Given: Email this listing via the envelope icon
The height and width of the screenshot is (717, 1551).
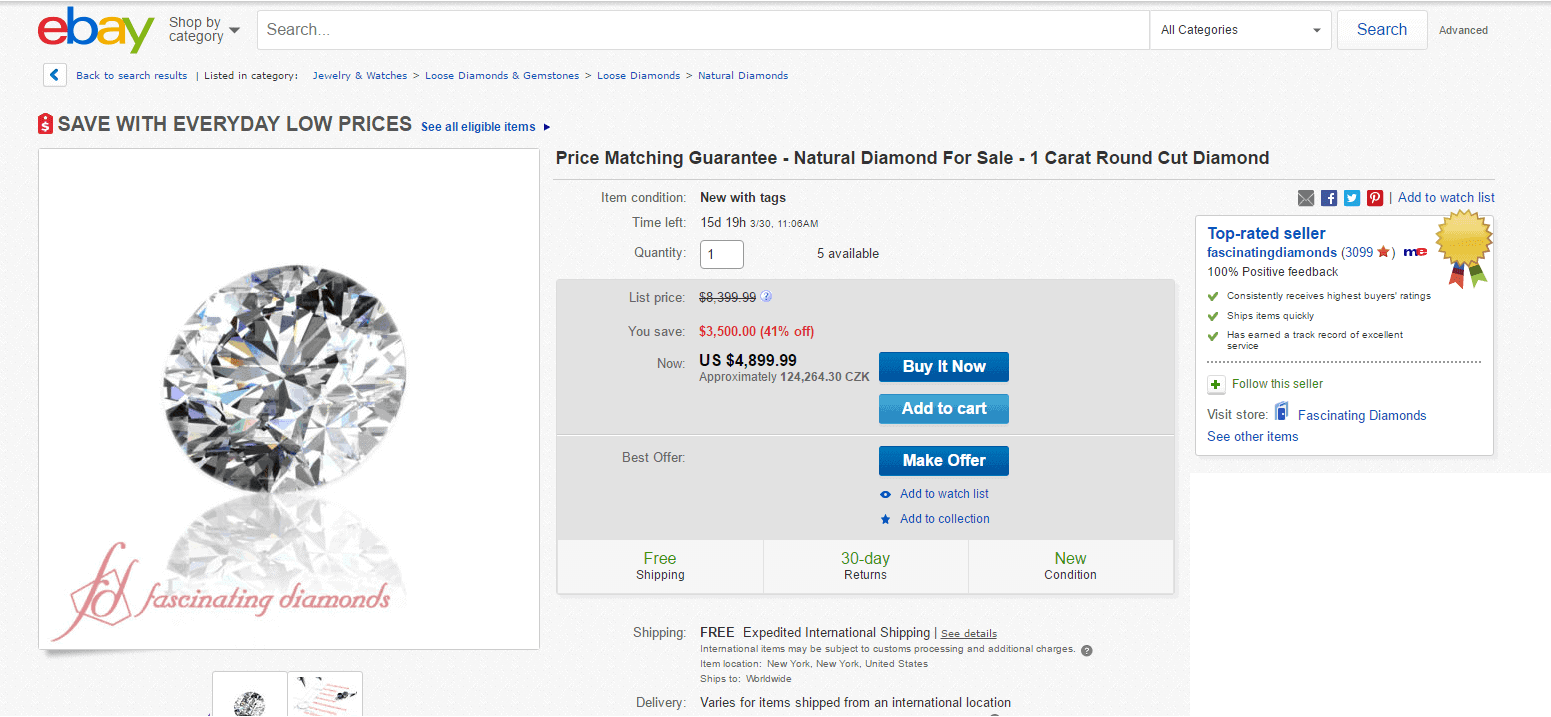Looking at the screenshot, I should (x=1306, y=197).
